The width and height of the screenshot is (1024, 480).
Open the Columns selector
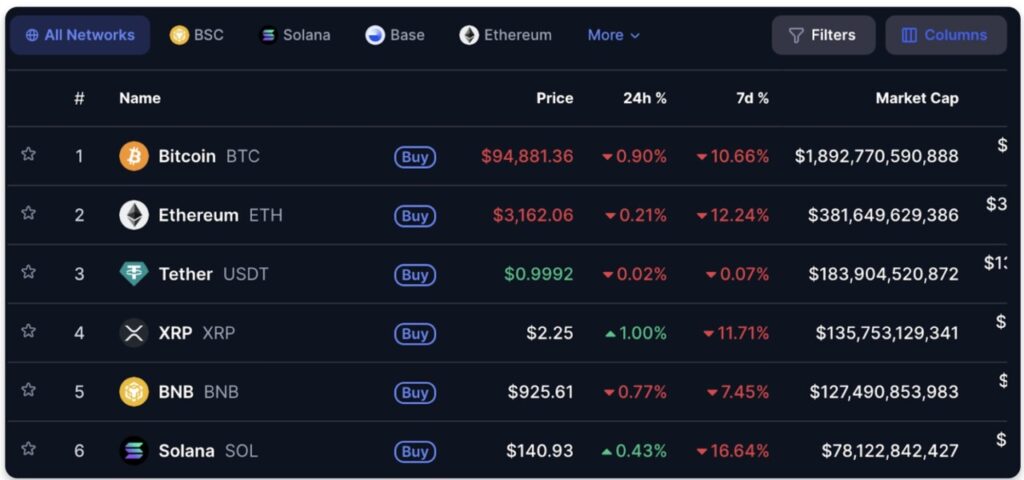(x=945, y=35)
